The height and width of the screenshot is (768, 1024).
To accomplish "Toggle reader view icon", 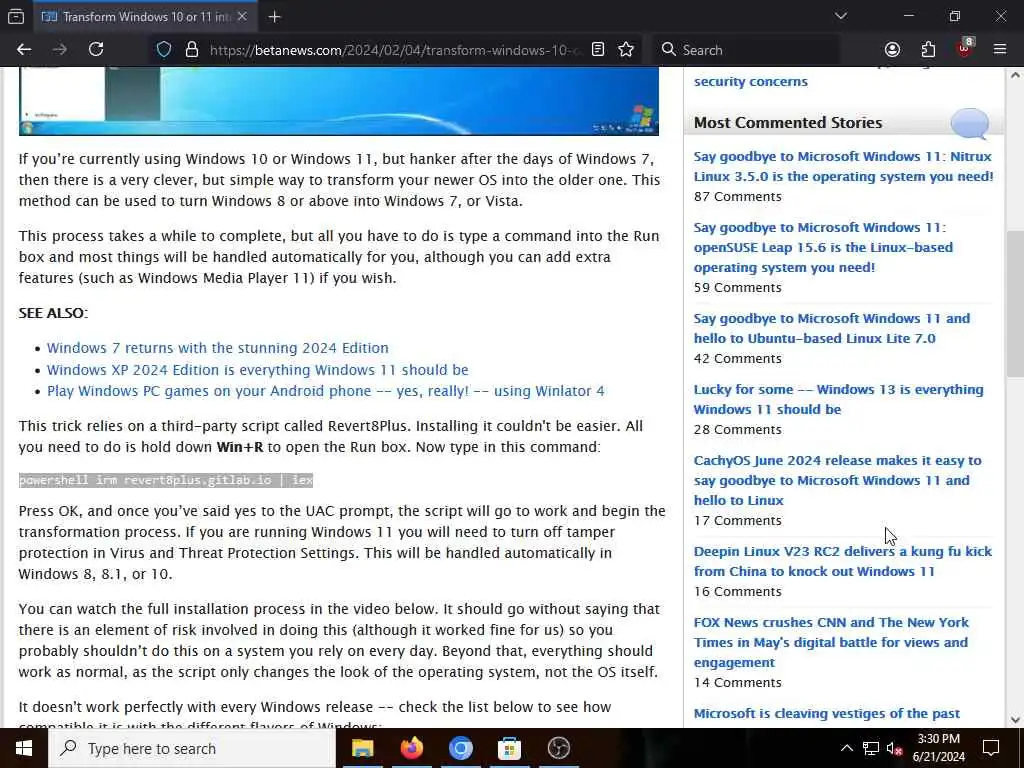I will pyautogui.click(x=598, y=50).
